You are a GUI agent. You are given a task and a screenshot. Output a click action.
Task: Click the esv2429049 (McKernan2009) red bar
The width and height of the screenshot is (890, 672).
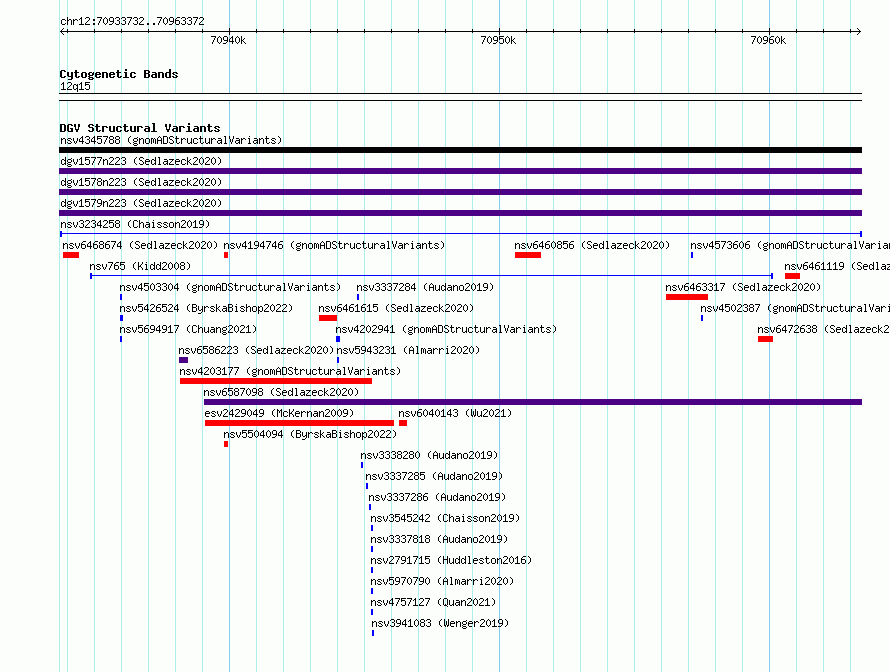[299, 423]
